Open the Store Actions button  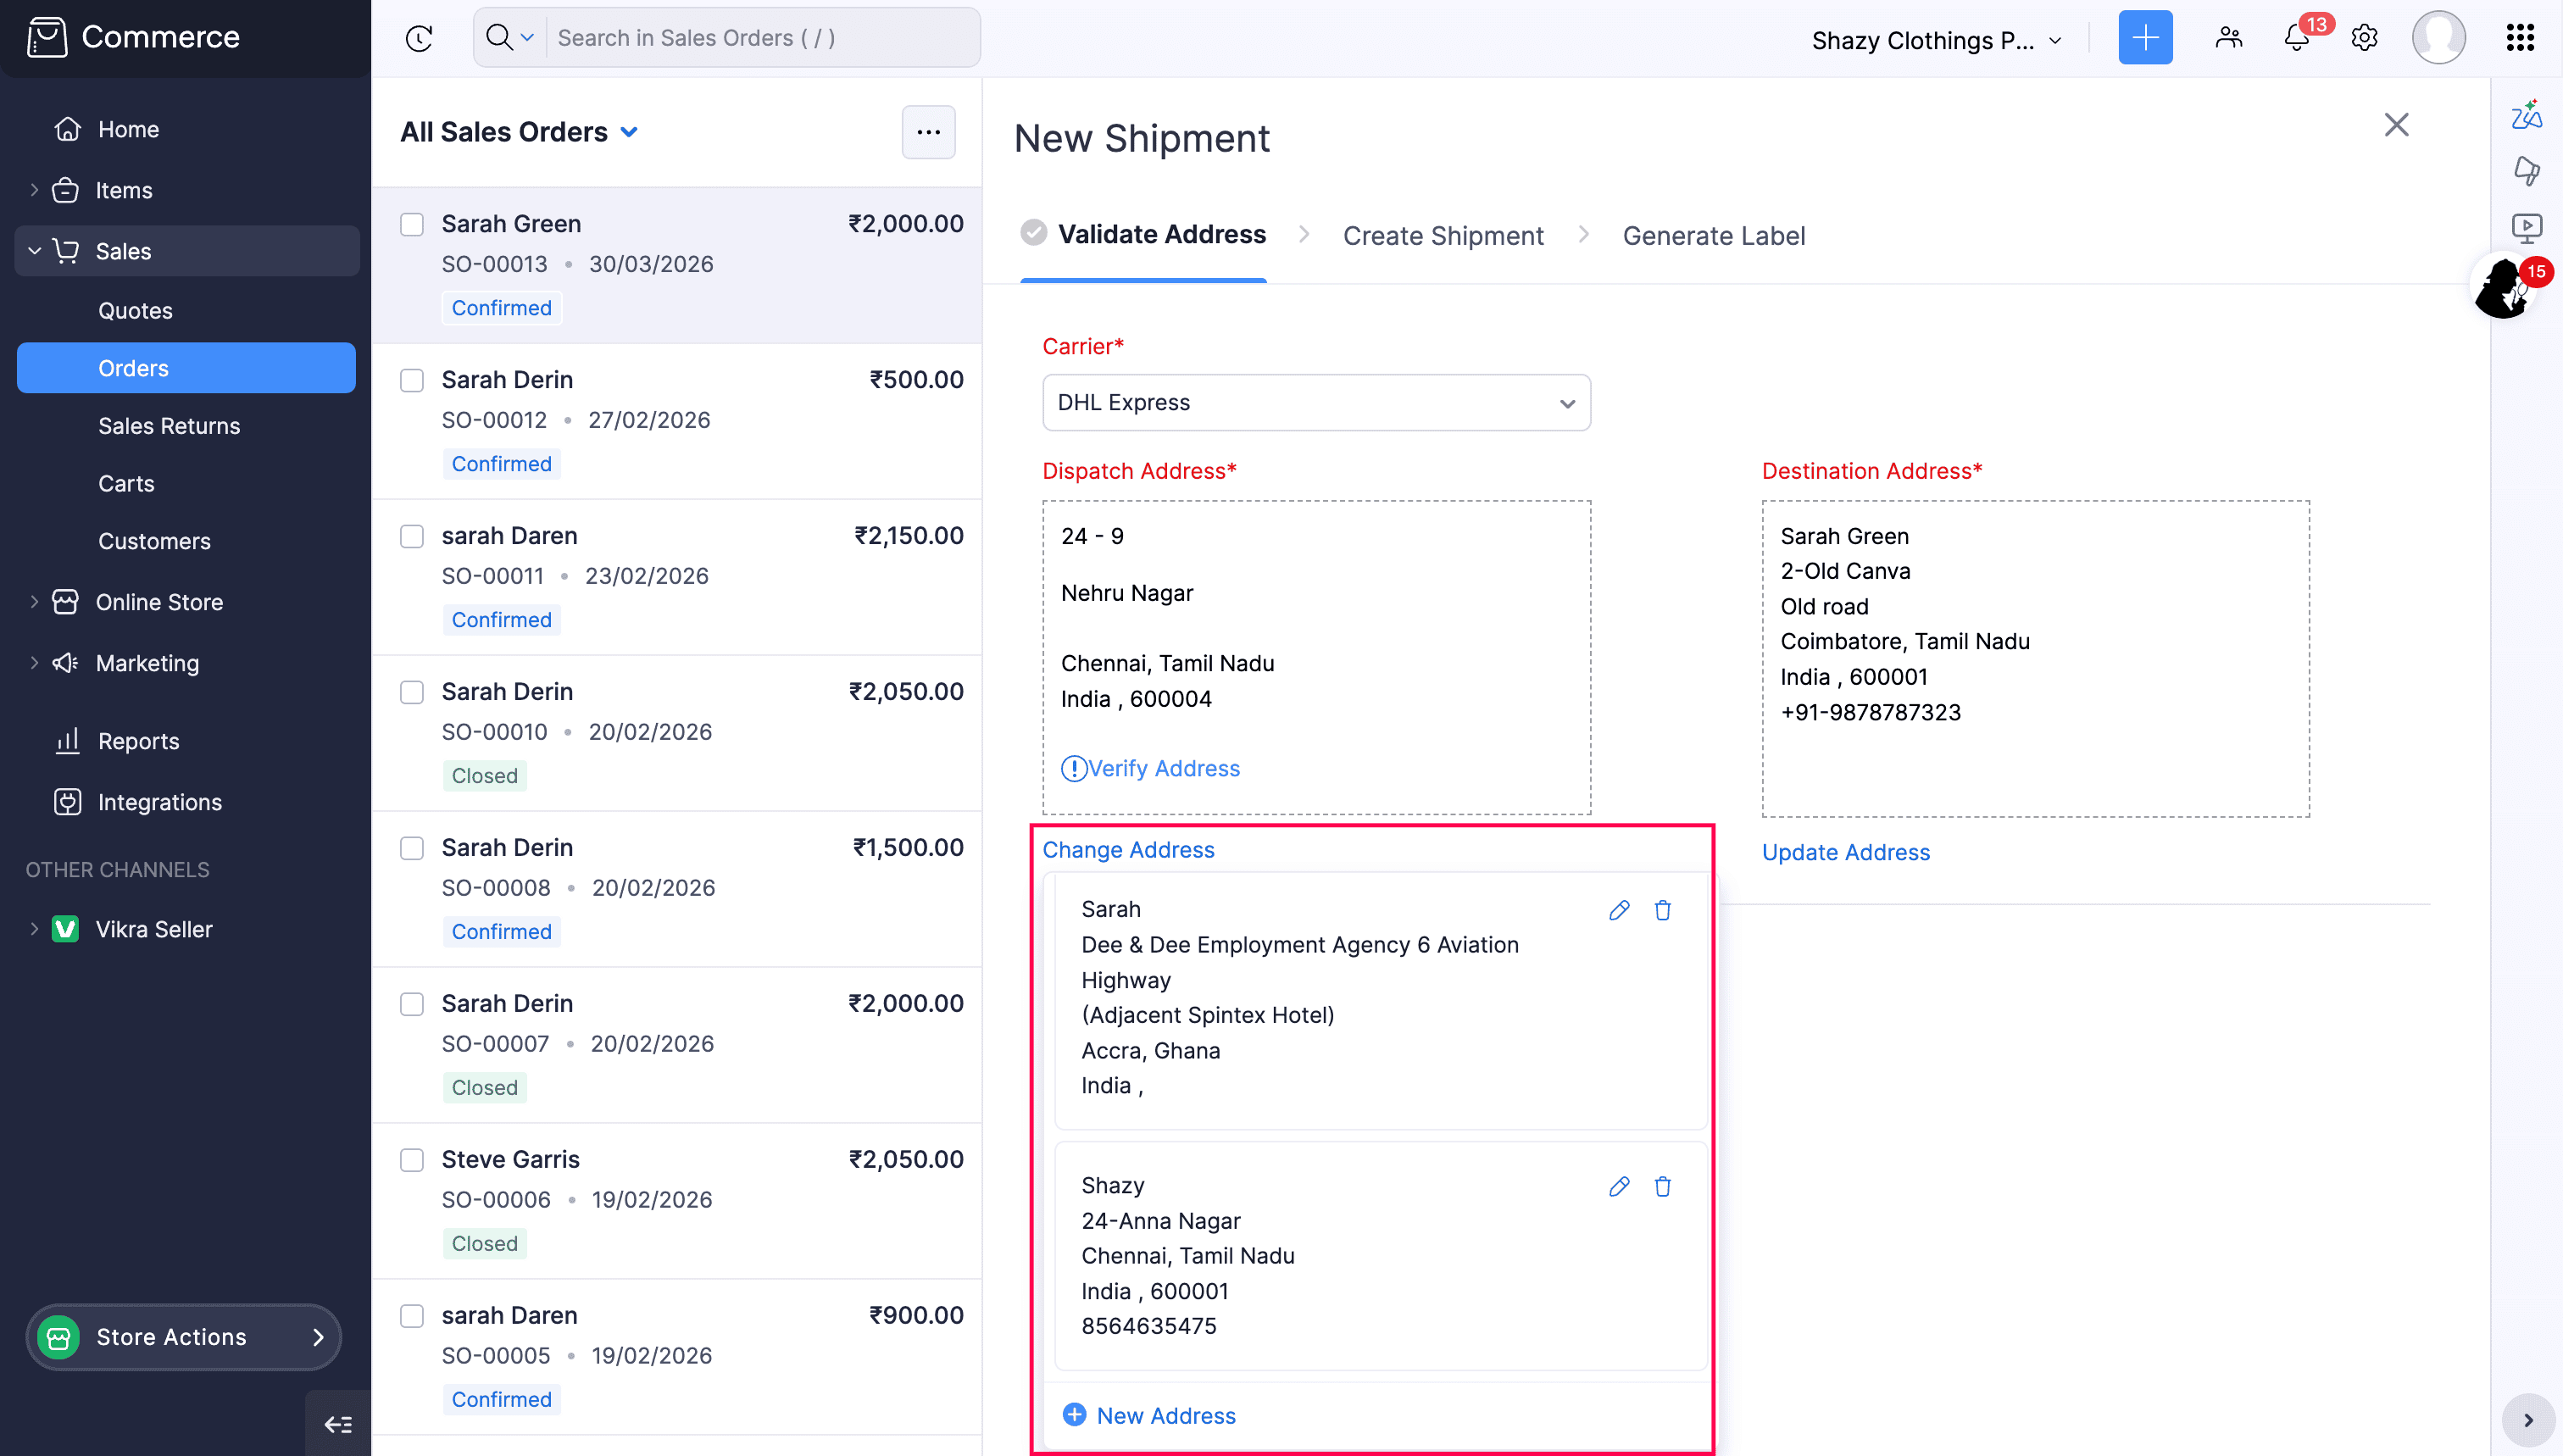click(184, 1337)
